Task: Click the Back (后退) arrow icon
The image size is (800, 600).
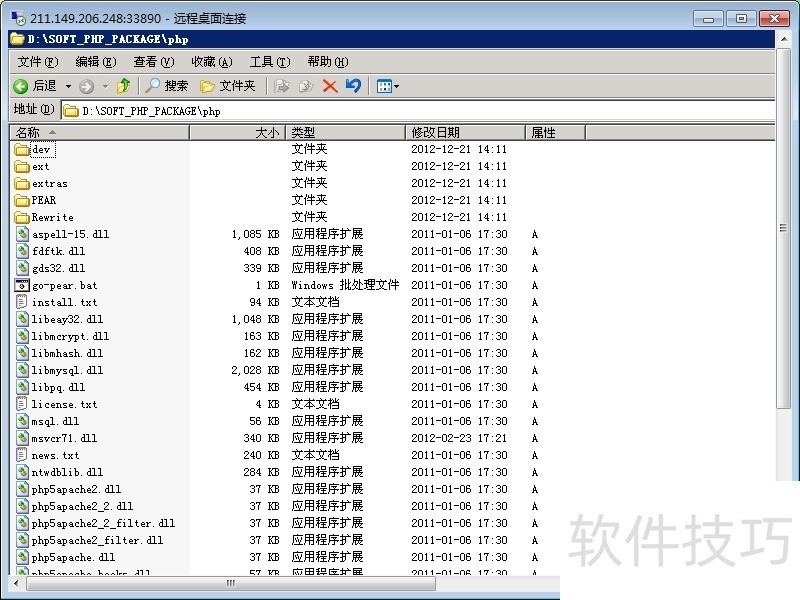Action: 20,87
